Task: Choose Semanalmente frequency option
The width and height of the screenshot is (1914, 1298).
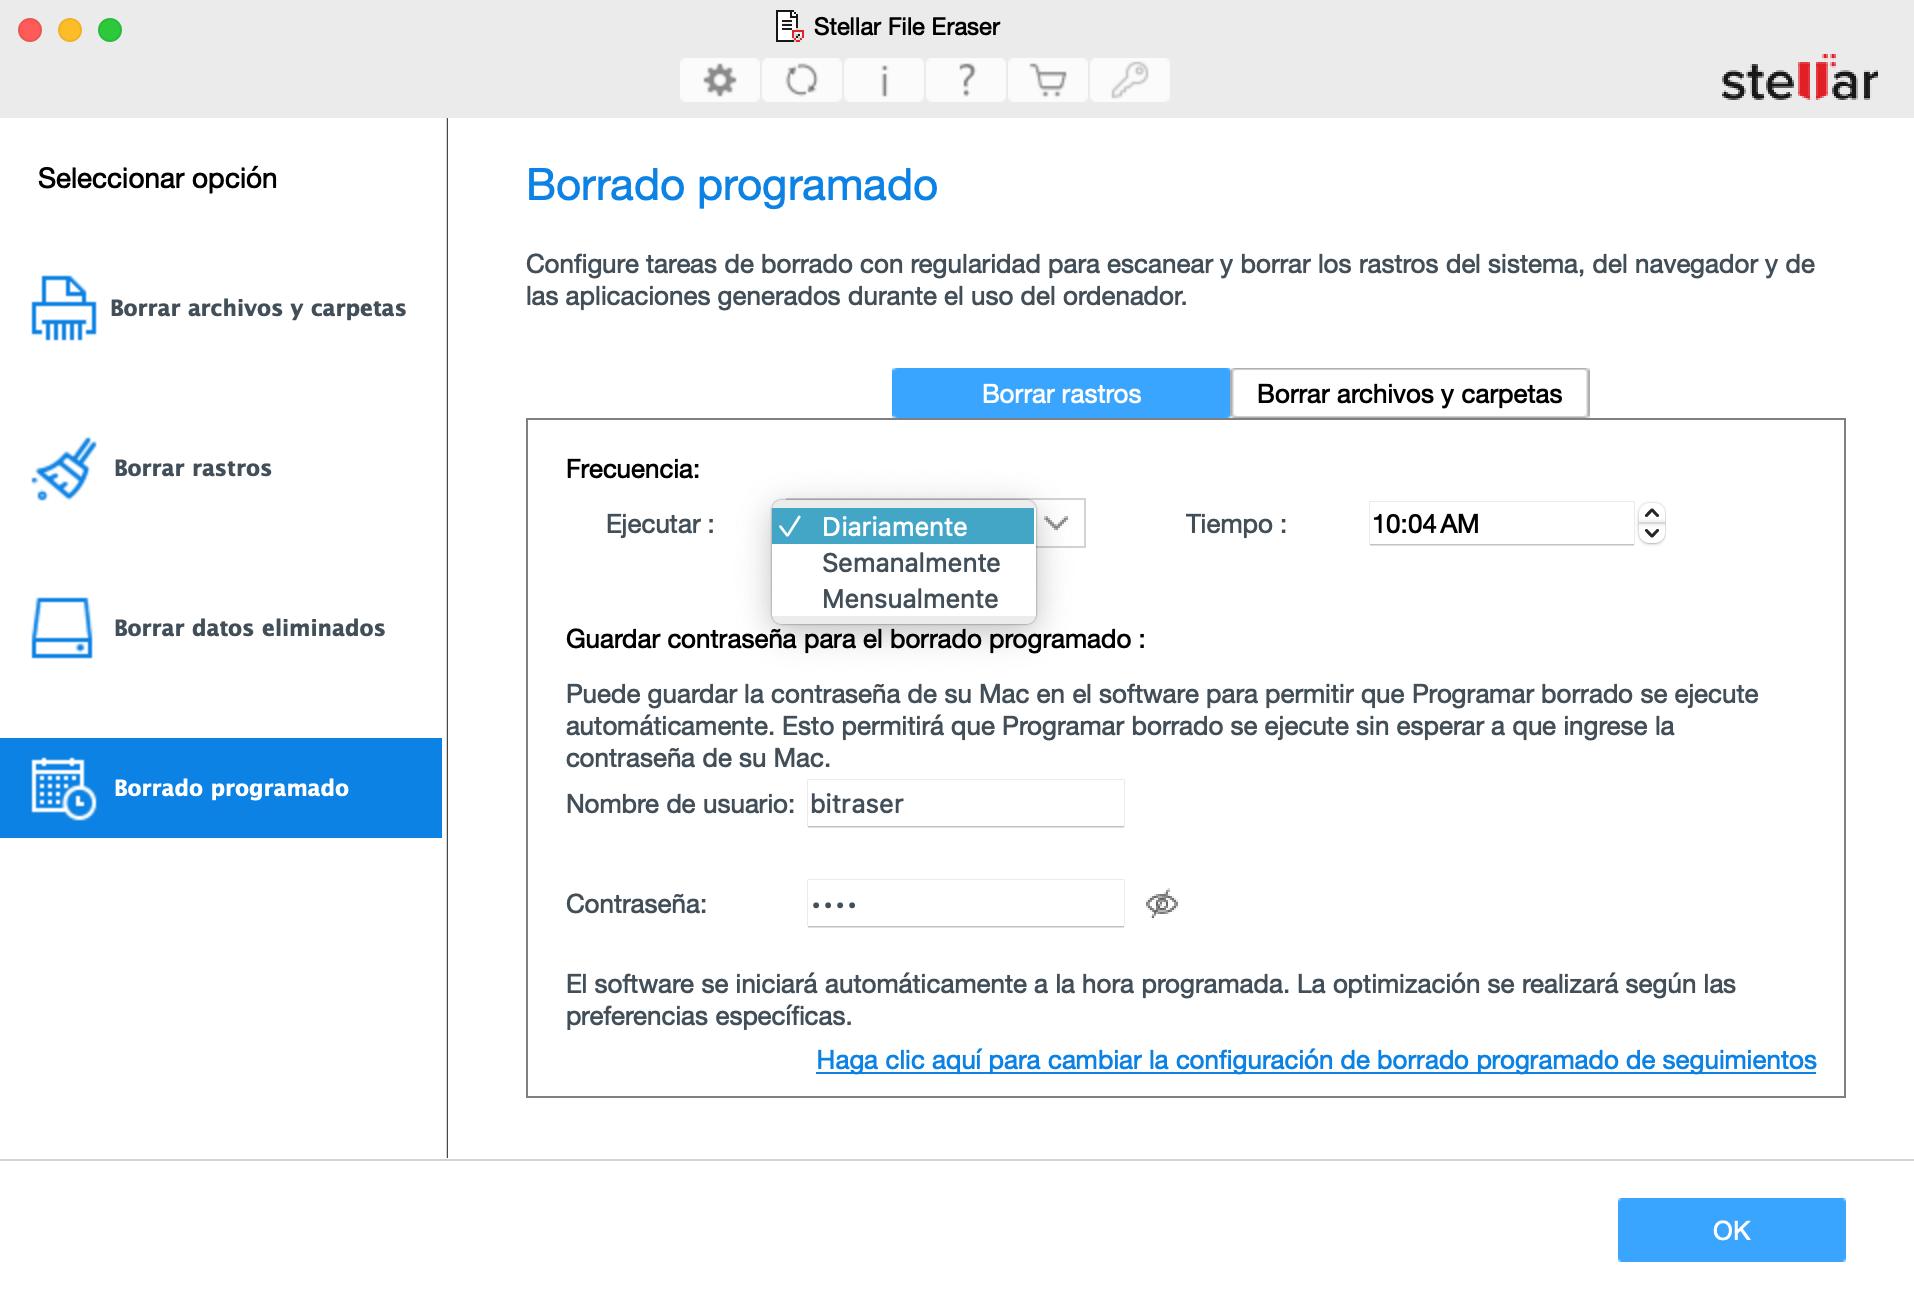Action: click(903, 563)
